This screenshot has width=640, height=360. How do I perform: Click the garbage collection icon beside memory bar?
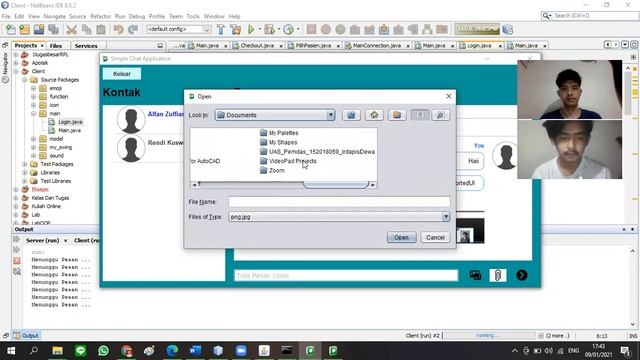coord(507,29)
